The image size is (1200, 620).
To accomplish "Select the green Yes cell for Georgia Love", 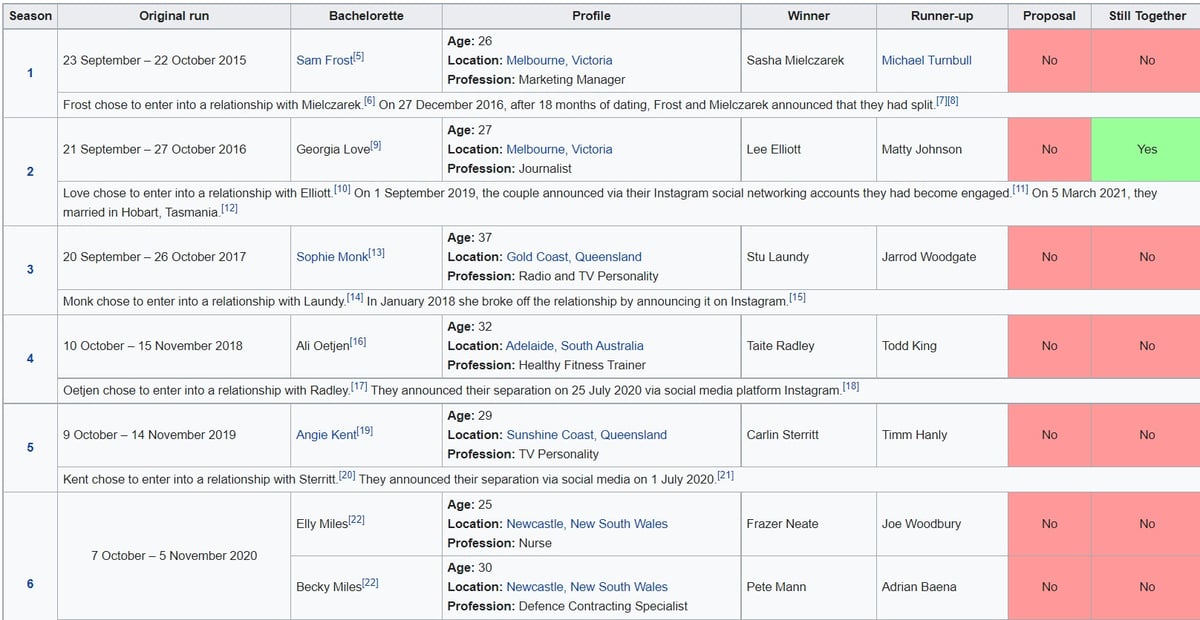I will (x=1147, y=149).
